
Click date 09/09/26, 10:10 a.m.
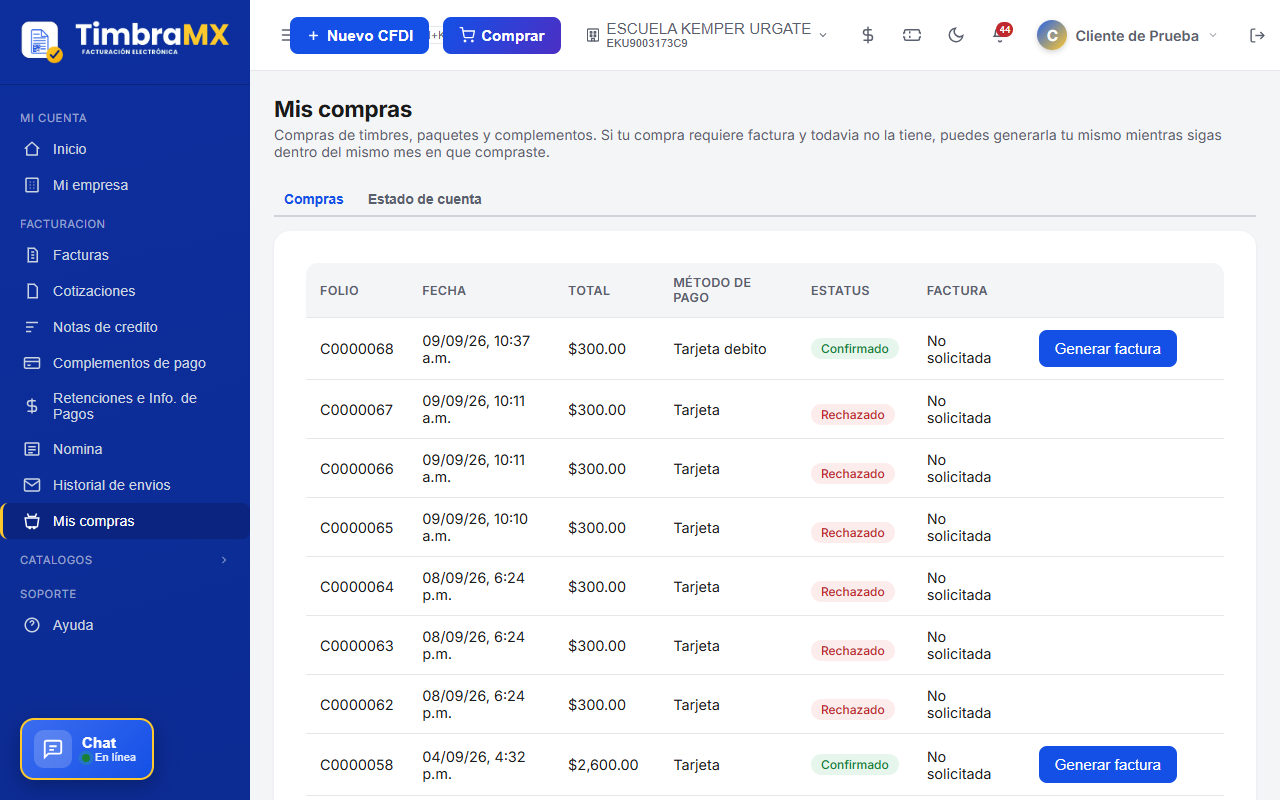point(475,528)
